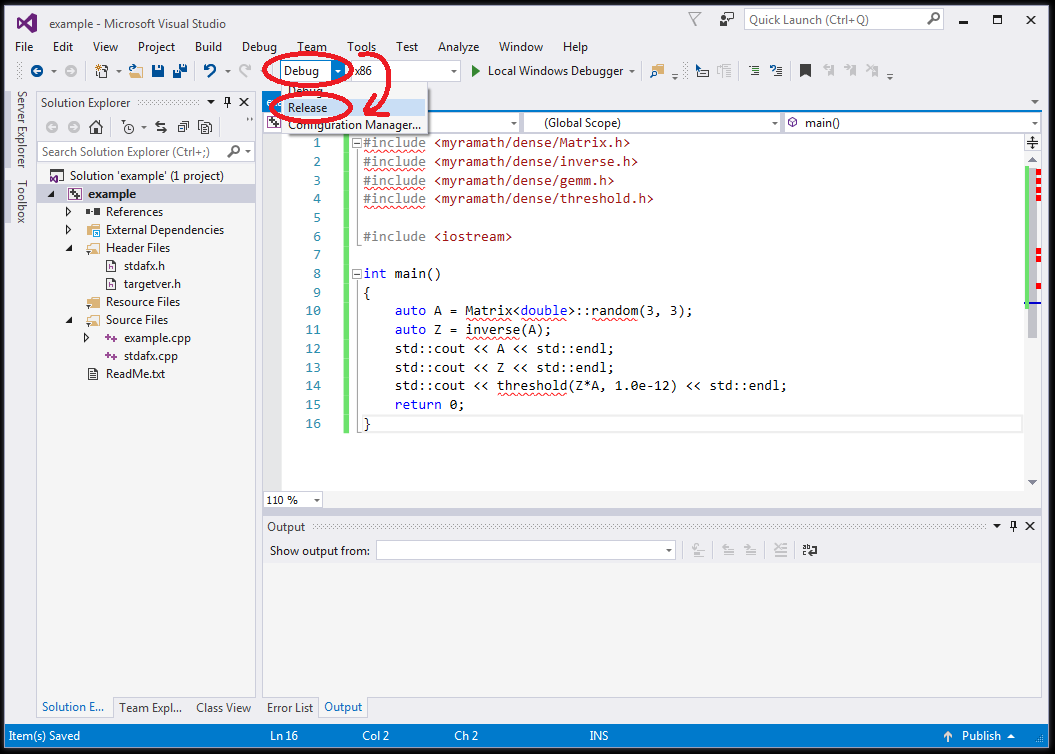This screenshot has height=754, width=1055.
Task: Pin the Output panel
Action: [1013, 526]
